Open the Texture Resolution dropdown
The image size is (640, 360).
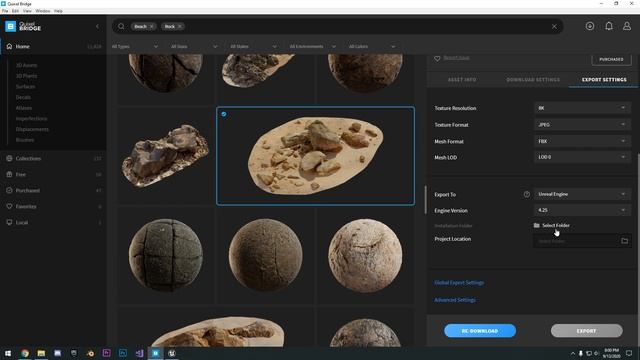(x=582, y=108)
